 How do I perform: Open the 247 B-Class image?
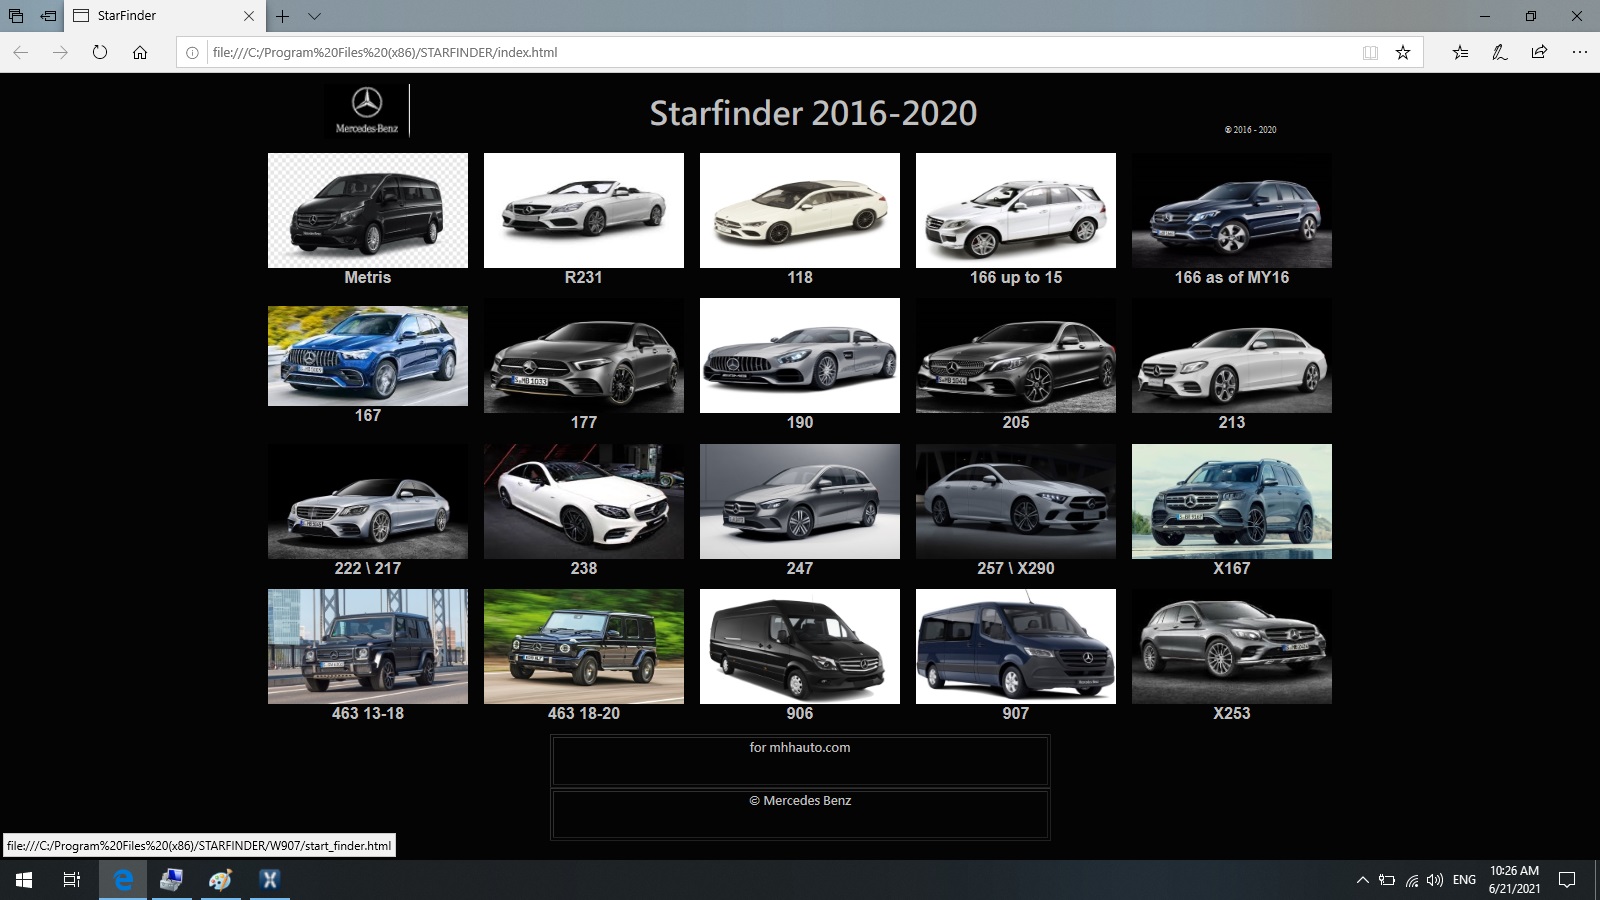800,501
